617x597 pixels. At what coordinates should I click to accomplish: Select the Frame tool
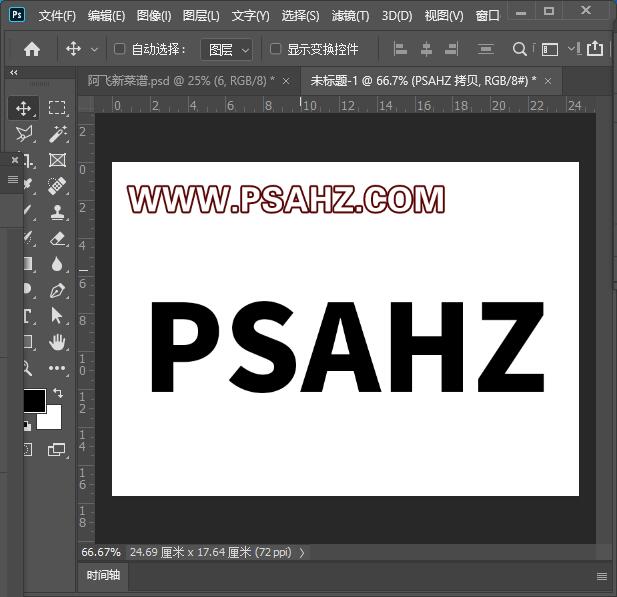57,160
